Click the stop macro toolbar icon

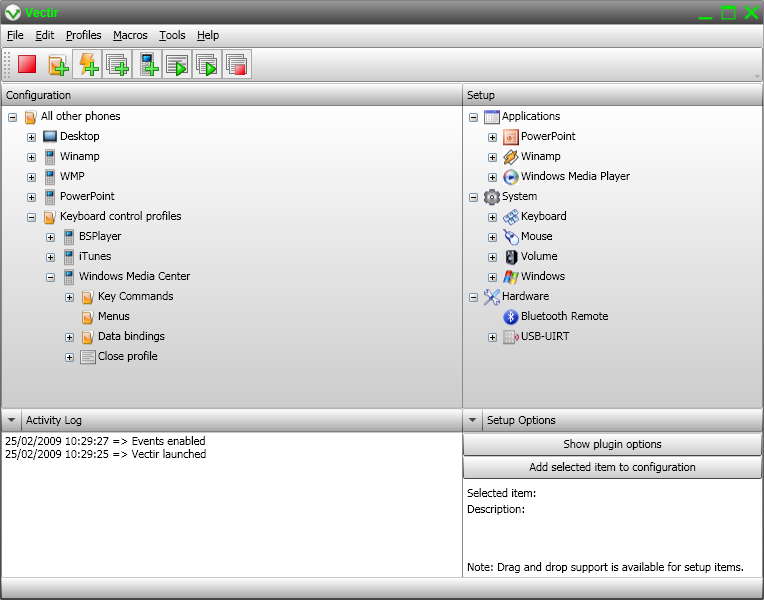click(x=237, y=64)
